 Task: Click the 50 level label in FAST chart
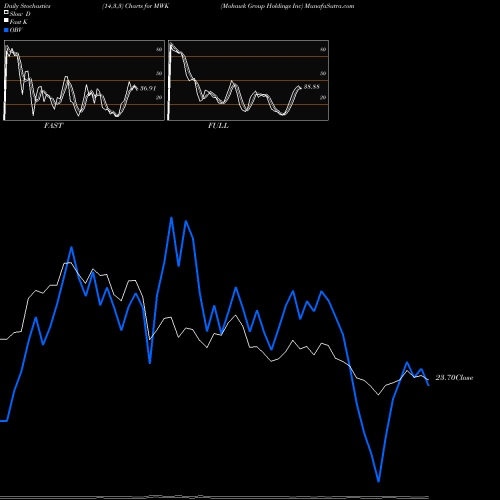click(x=159, y=73)
